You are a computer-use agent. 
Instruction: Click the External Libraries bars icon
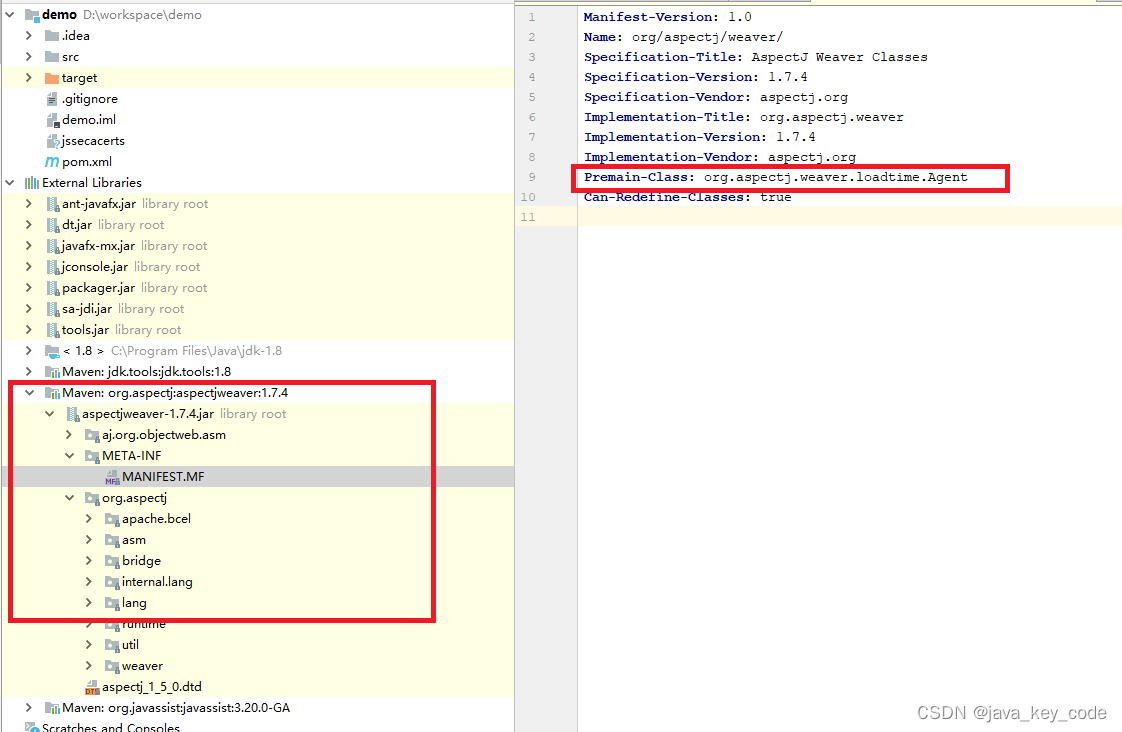[x=31, y=182]
